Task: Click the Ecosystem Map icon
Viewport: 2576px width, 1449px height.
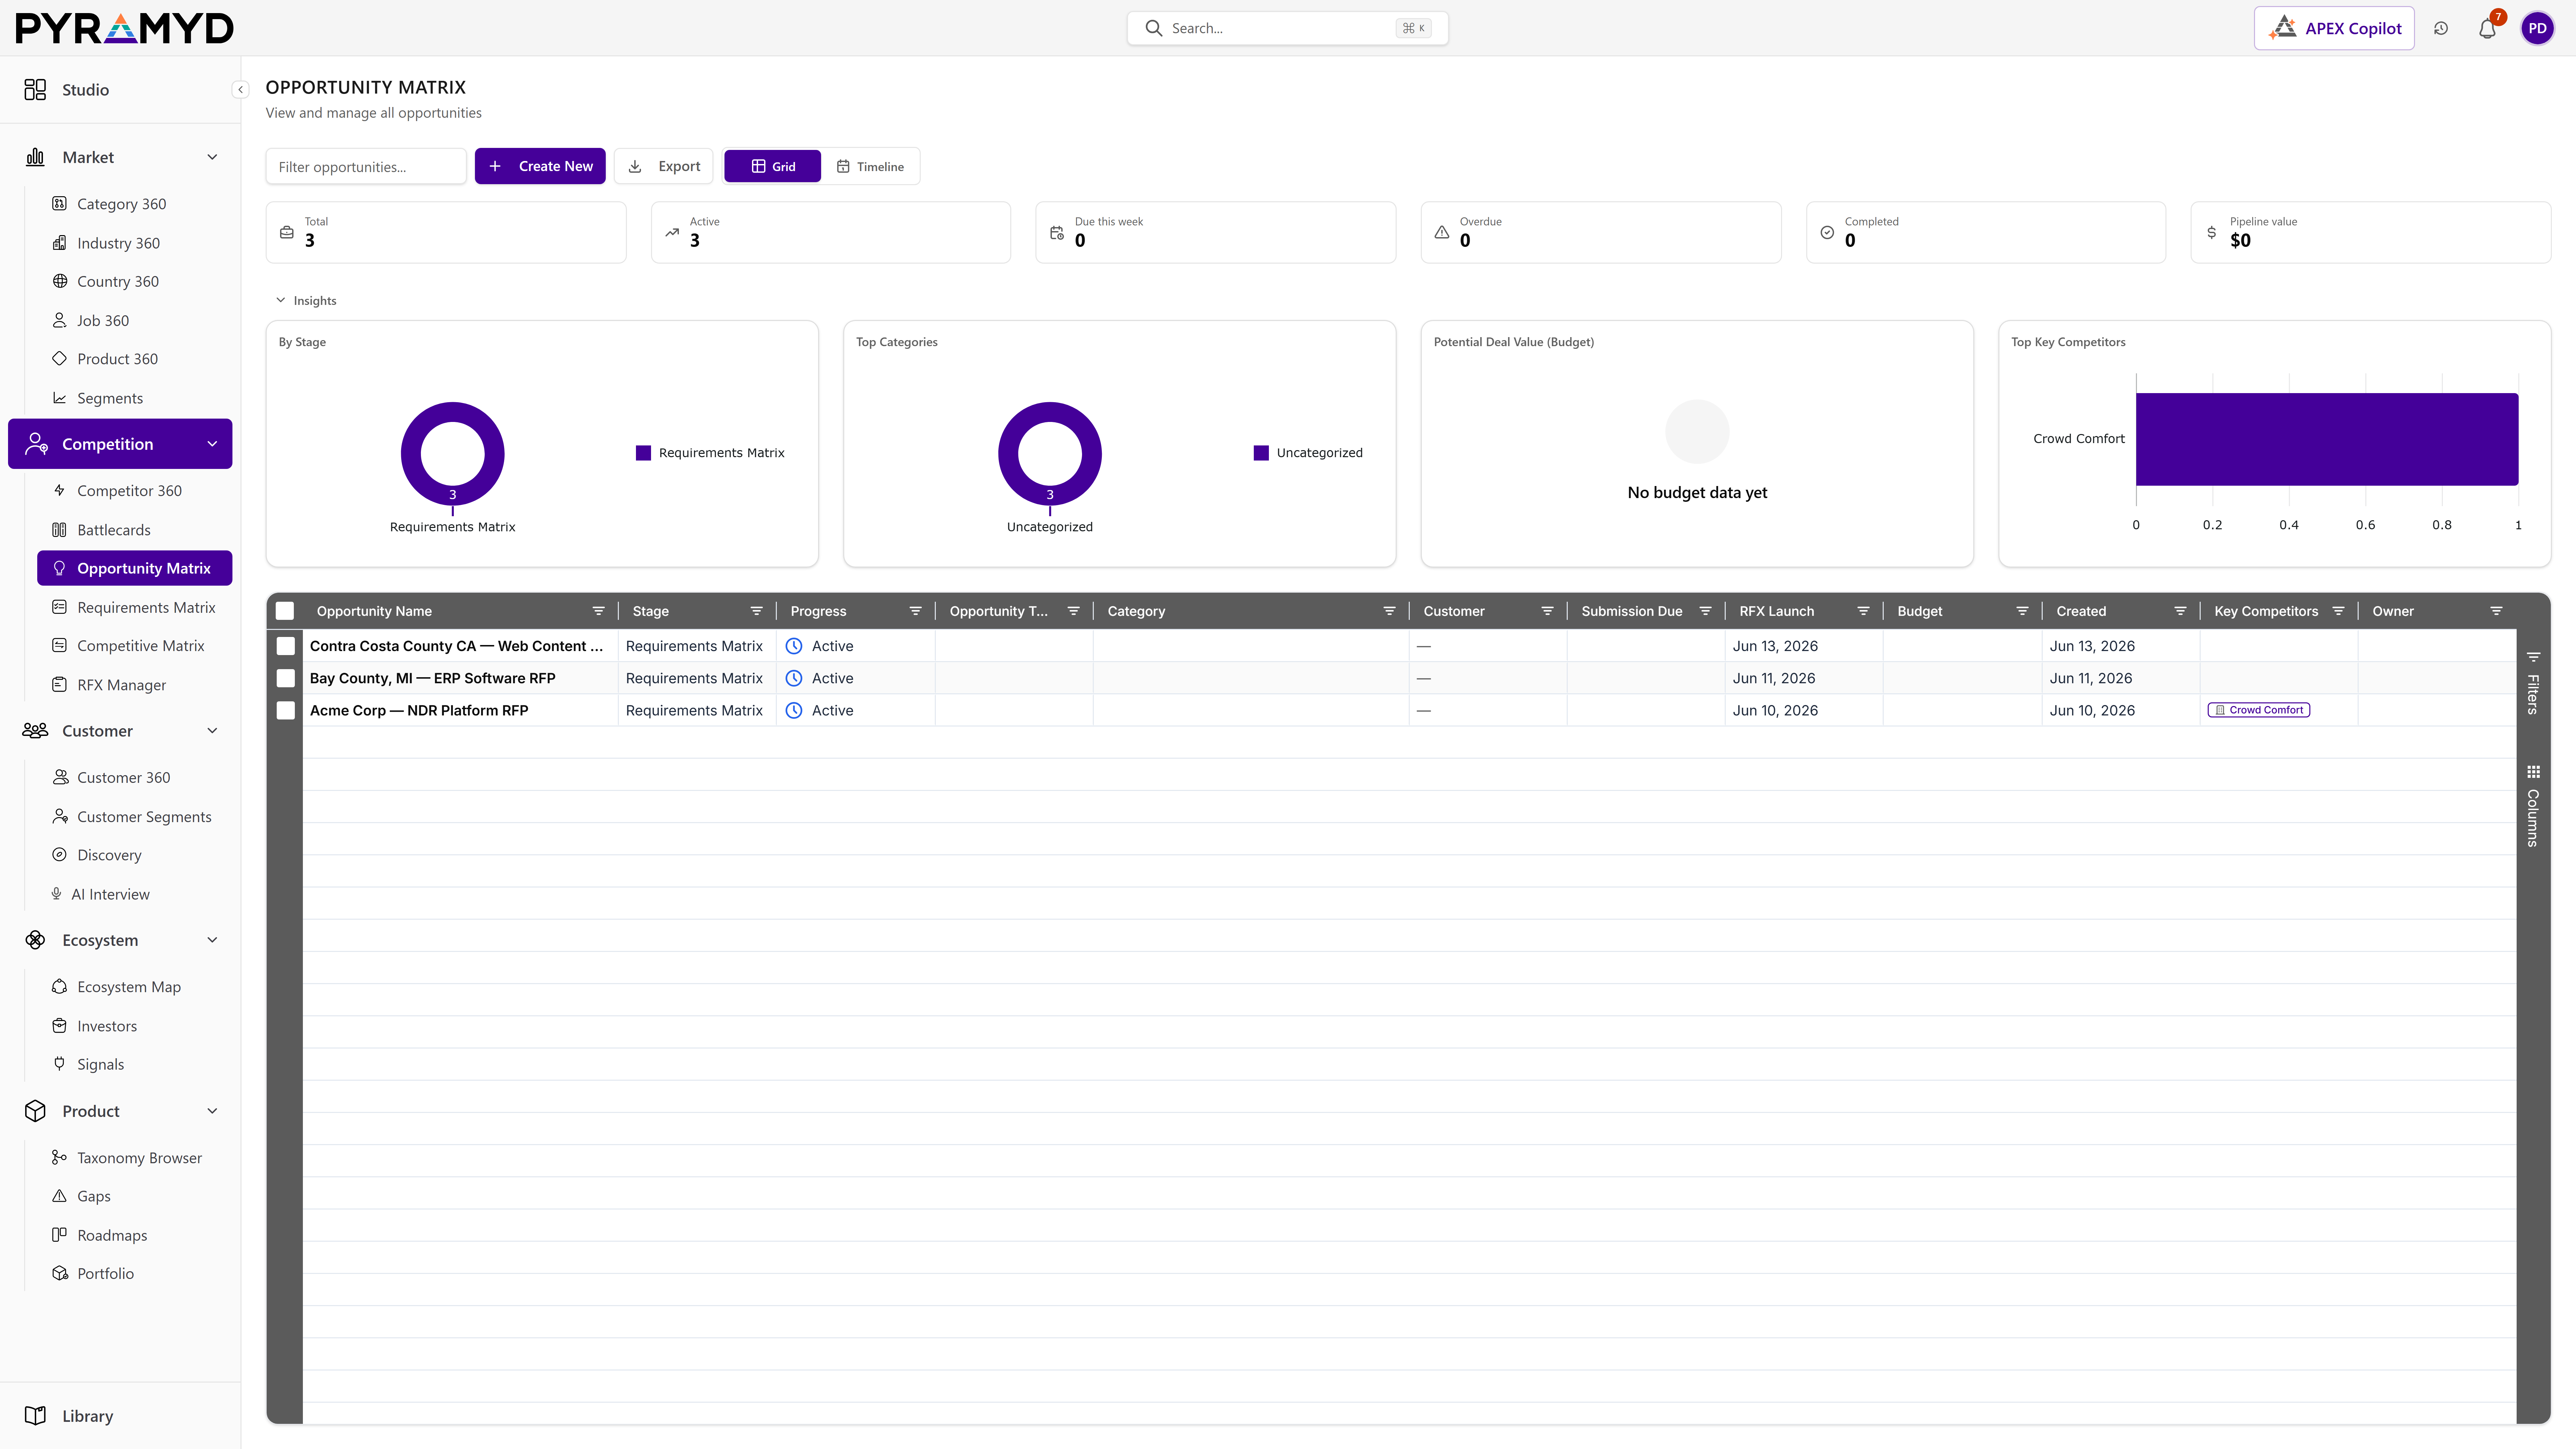Action: pos(59,987)
